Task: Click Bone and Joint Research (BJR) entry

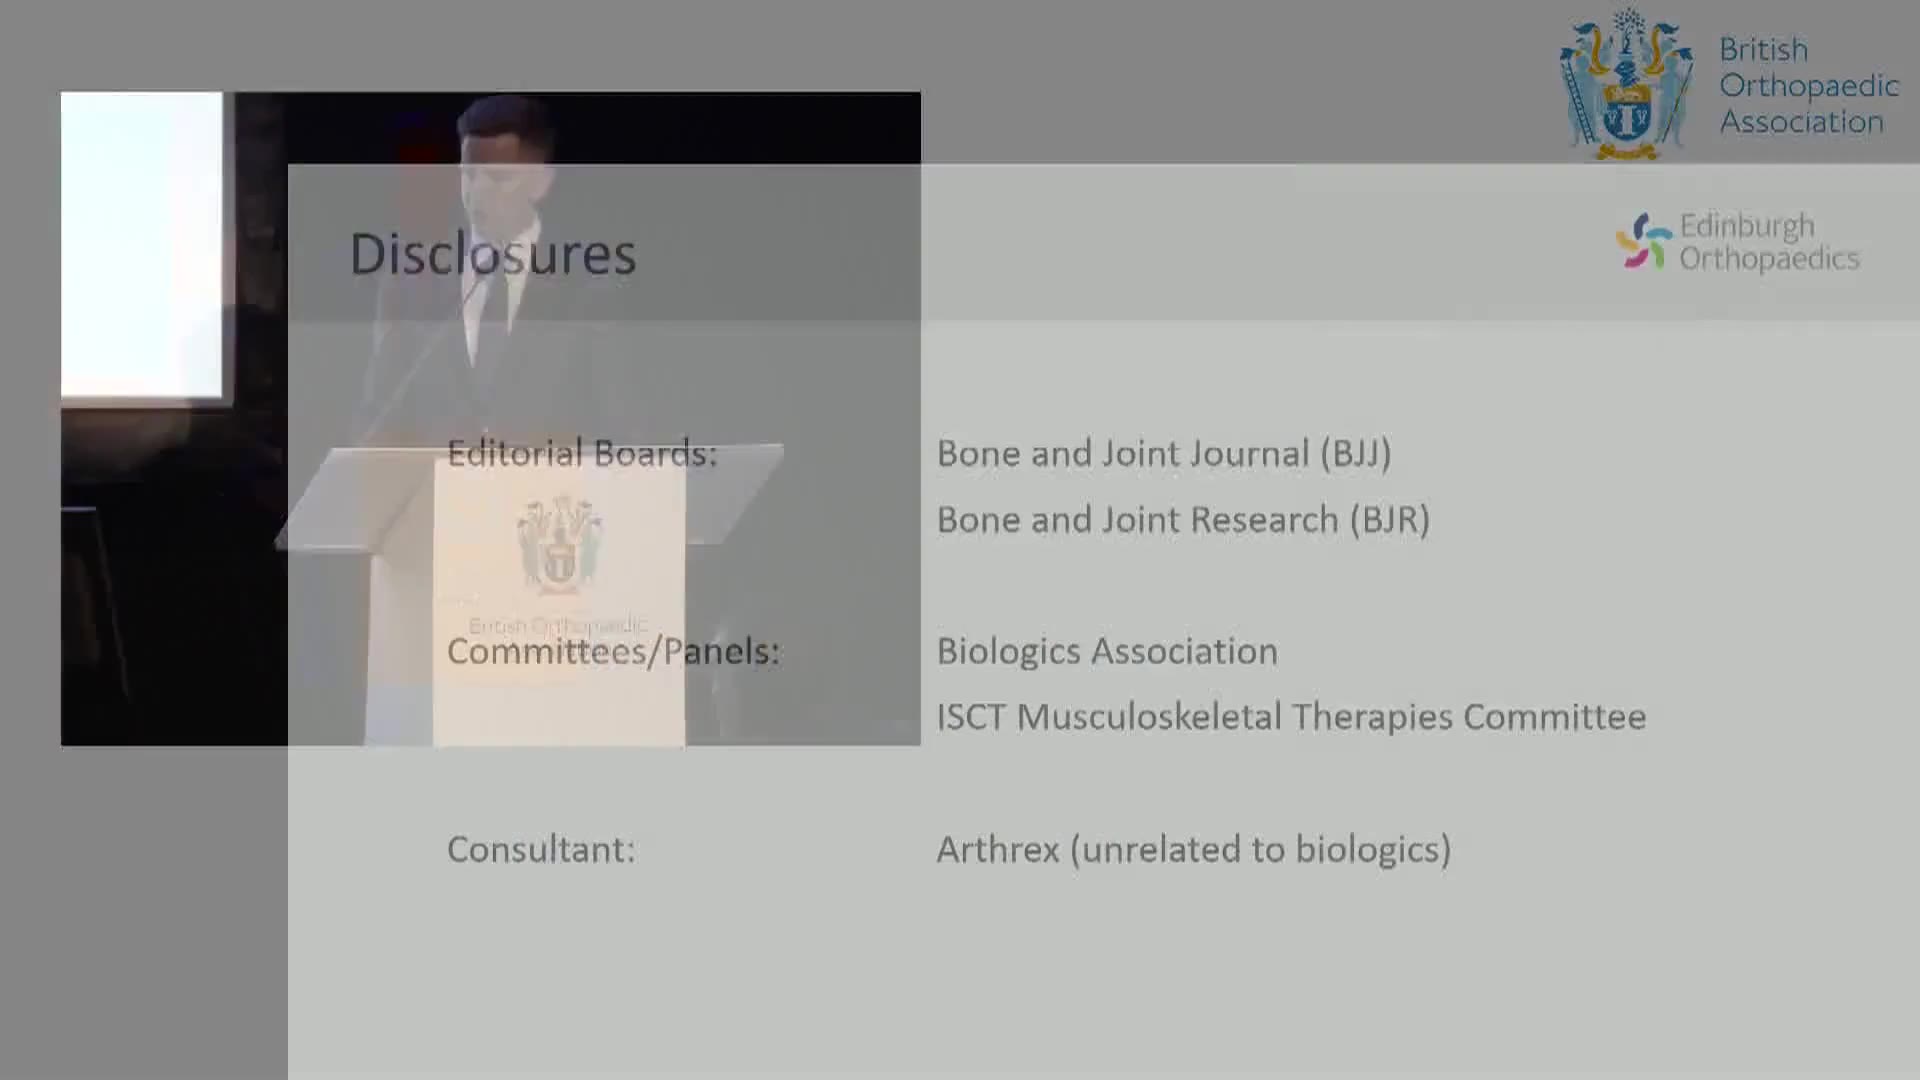Action: point(1183,520)
